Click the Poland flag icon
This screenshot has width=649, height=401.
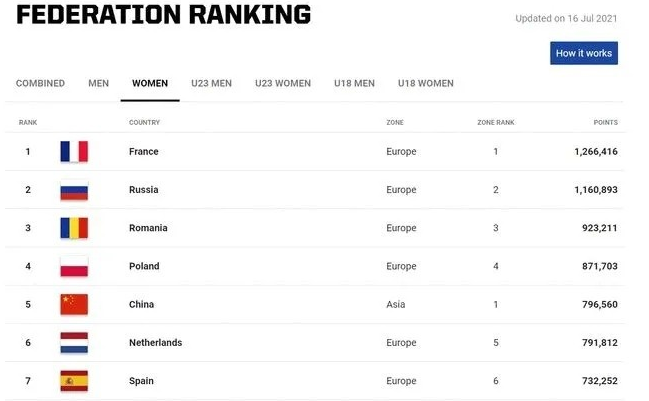[x=74, y=267]
